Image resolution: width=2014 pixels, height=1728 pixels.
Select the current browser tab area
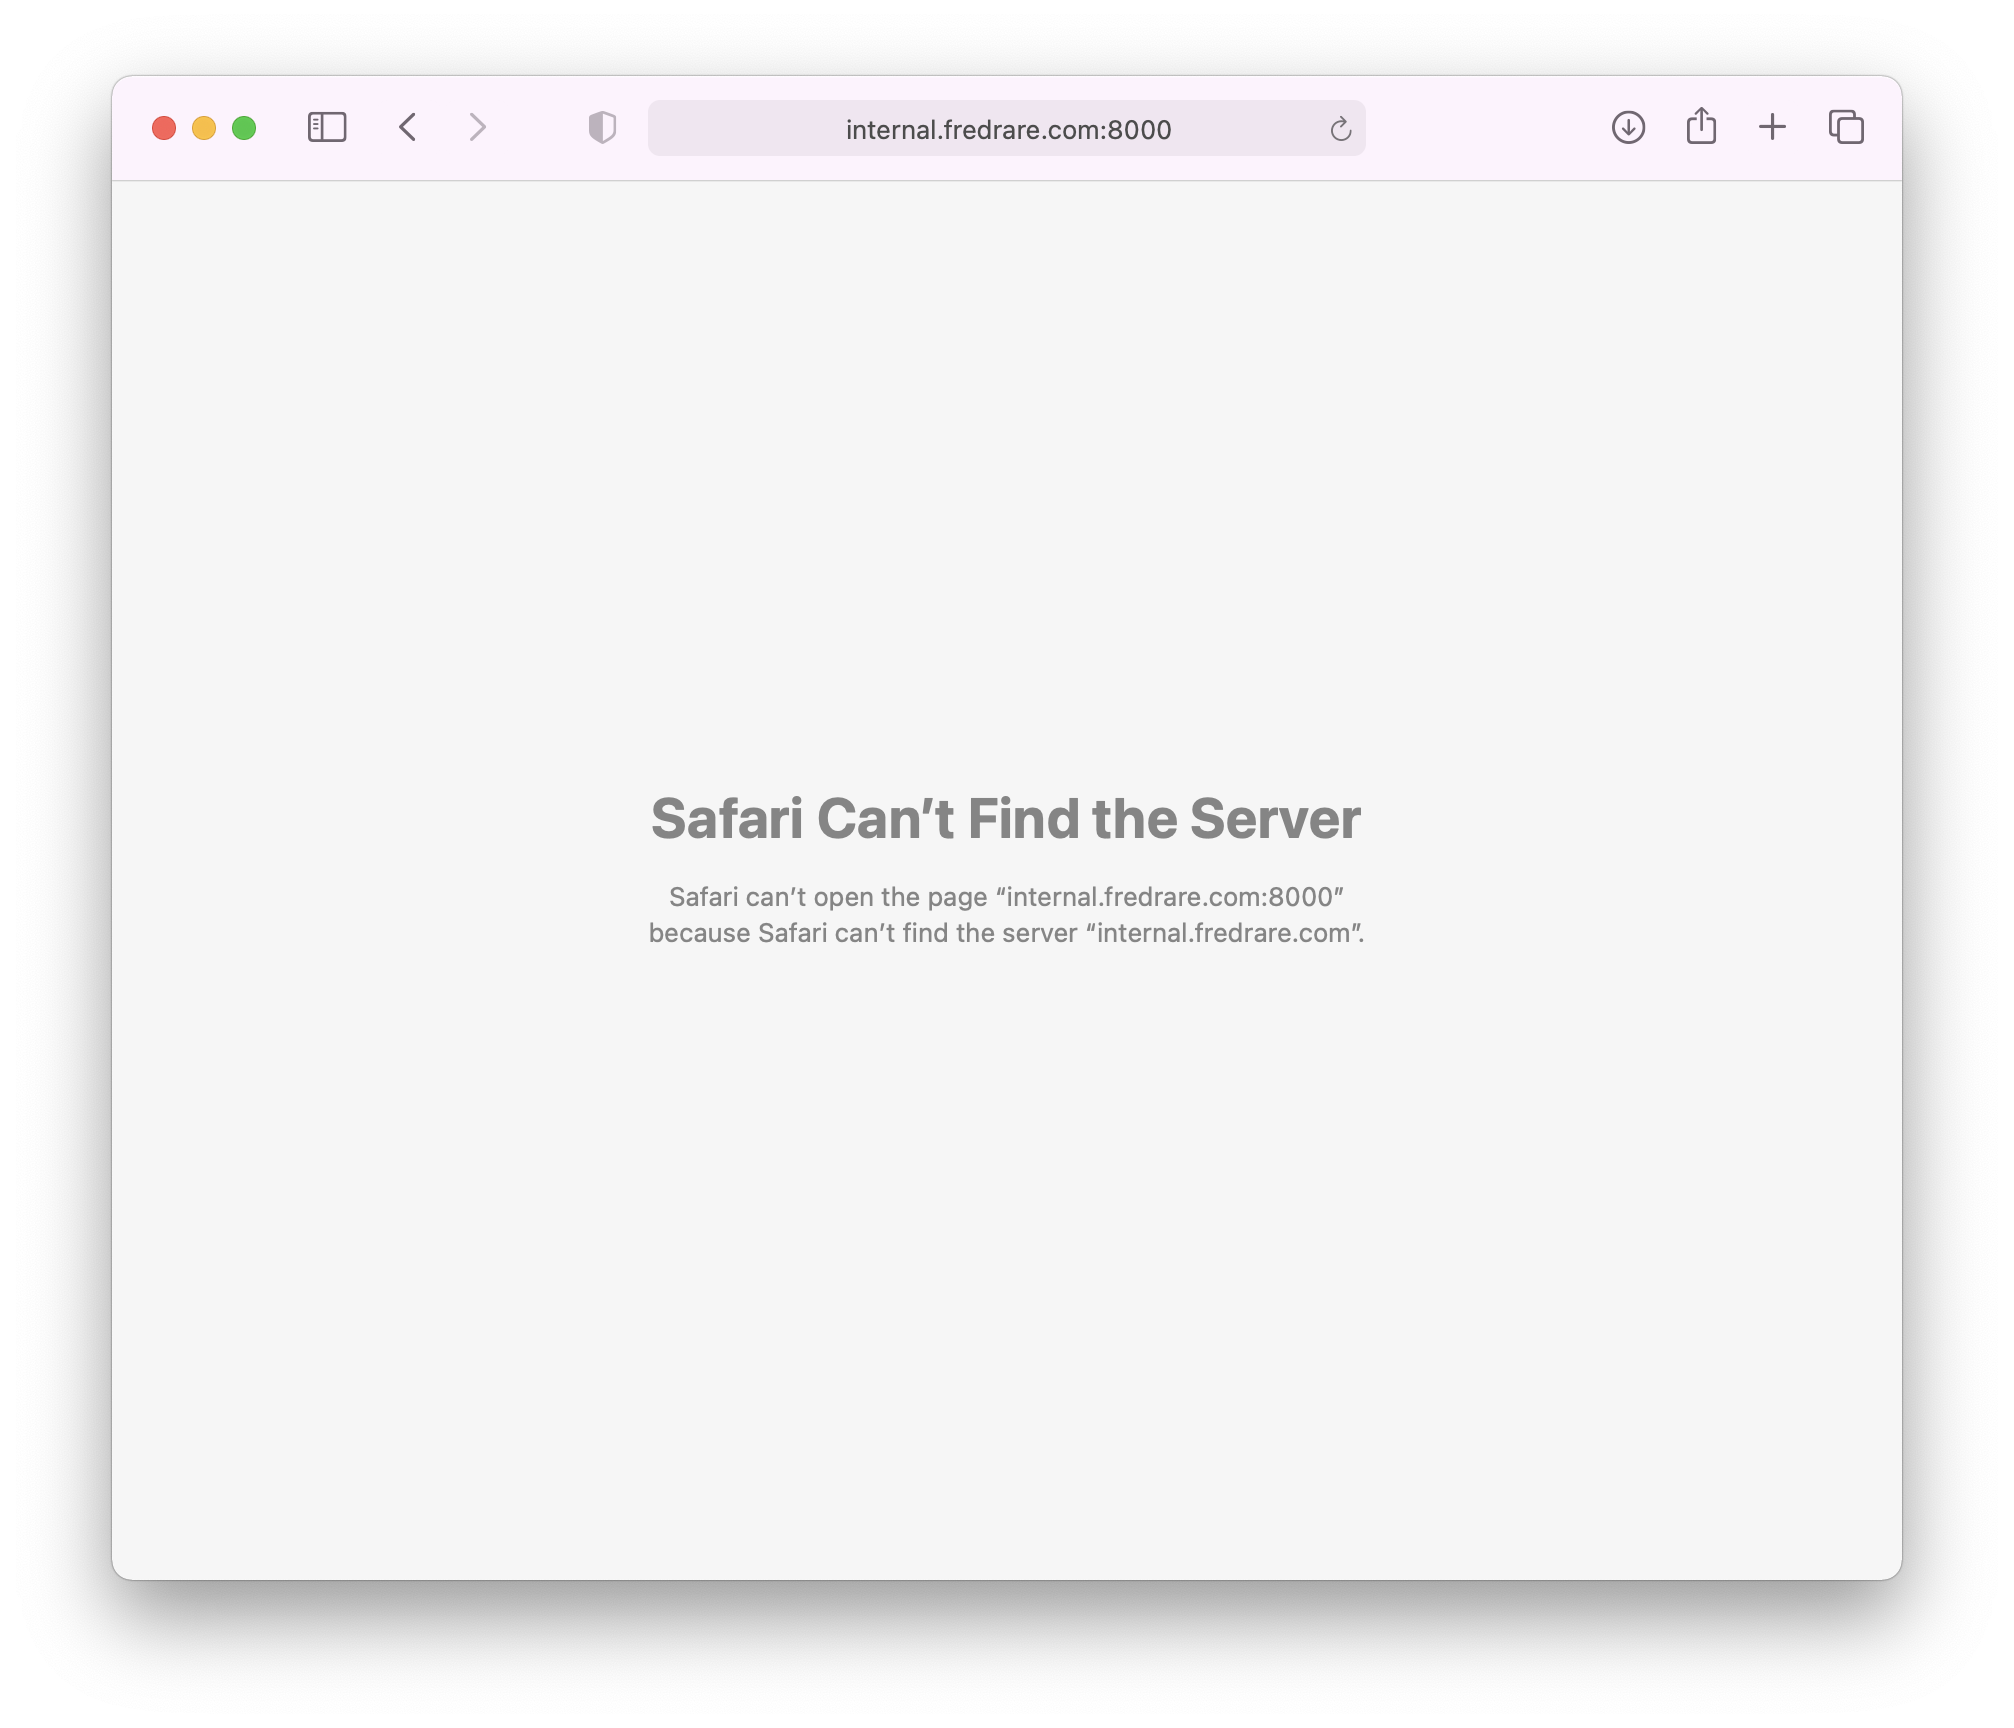pos(1004,128)
